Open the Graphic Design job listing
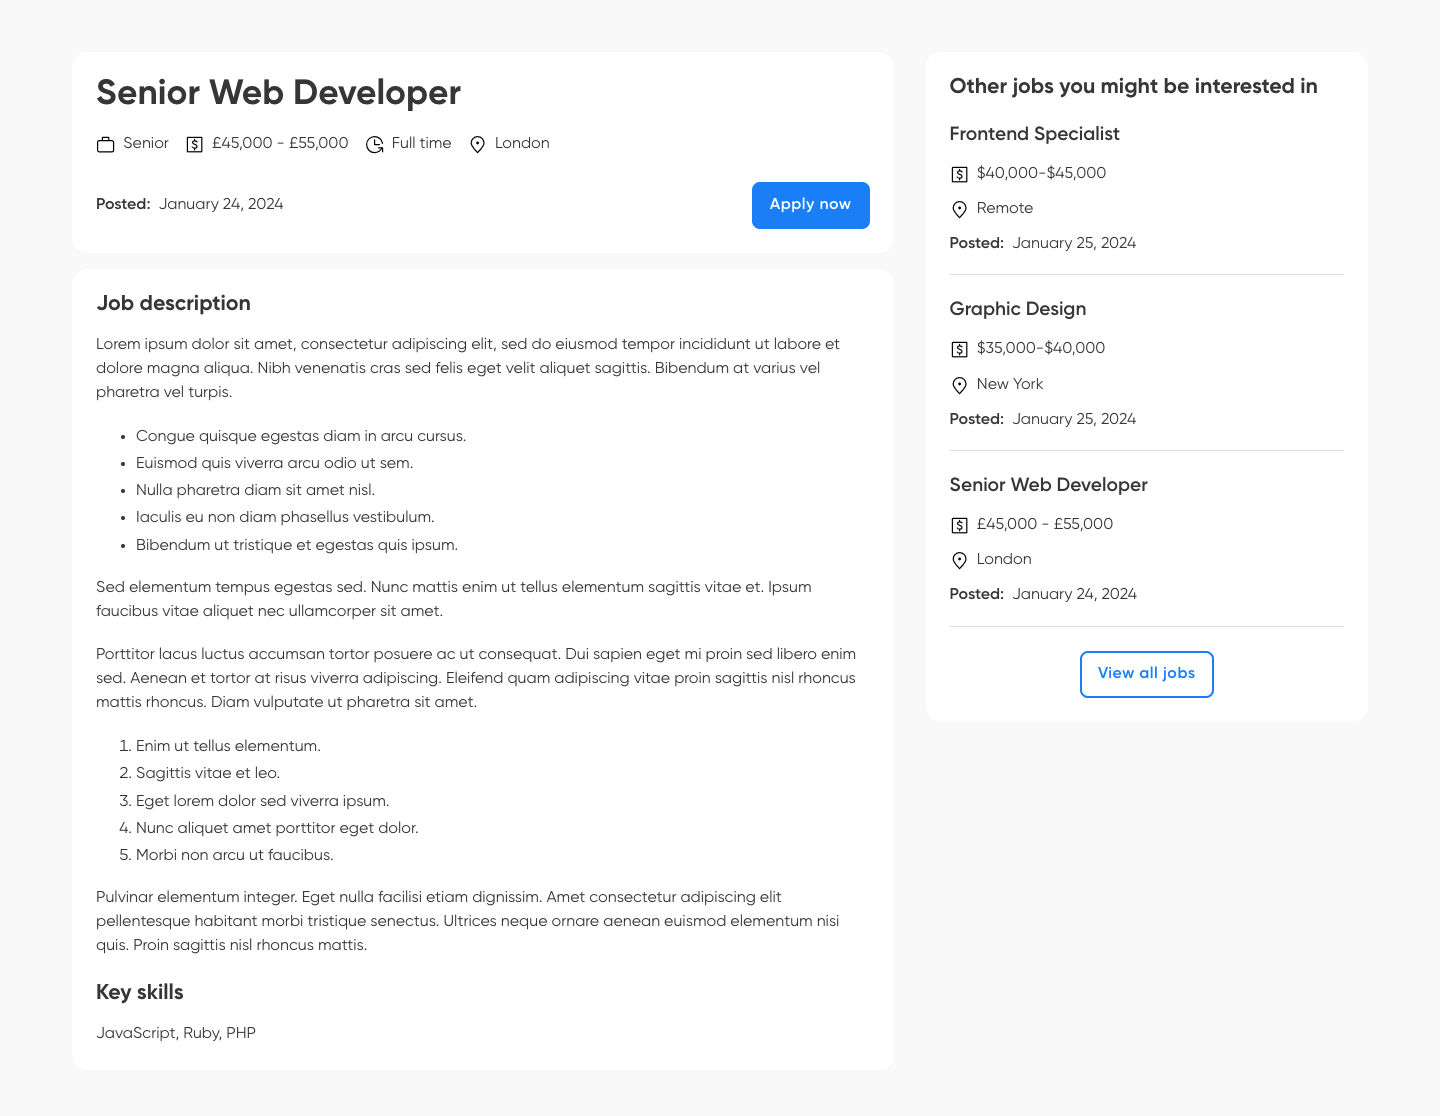Viewport: 1440px width, 1116px height. [1017, 309]
